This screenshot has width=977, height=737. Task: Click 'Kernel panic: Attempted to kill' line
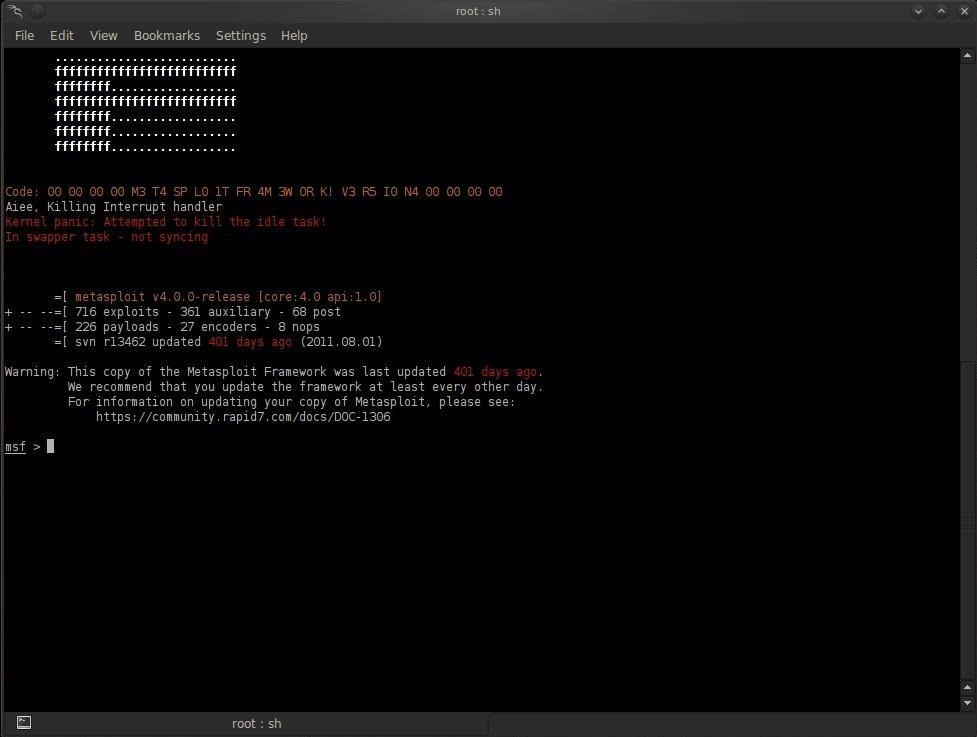point(166,222)
